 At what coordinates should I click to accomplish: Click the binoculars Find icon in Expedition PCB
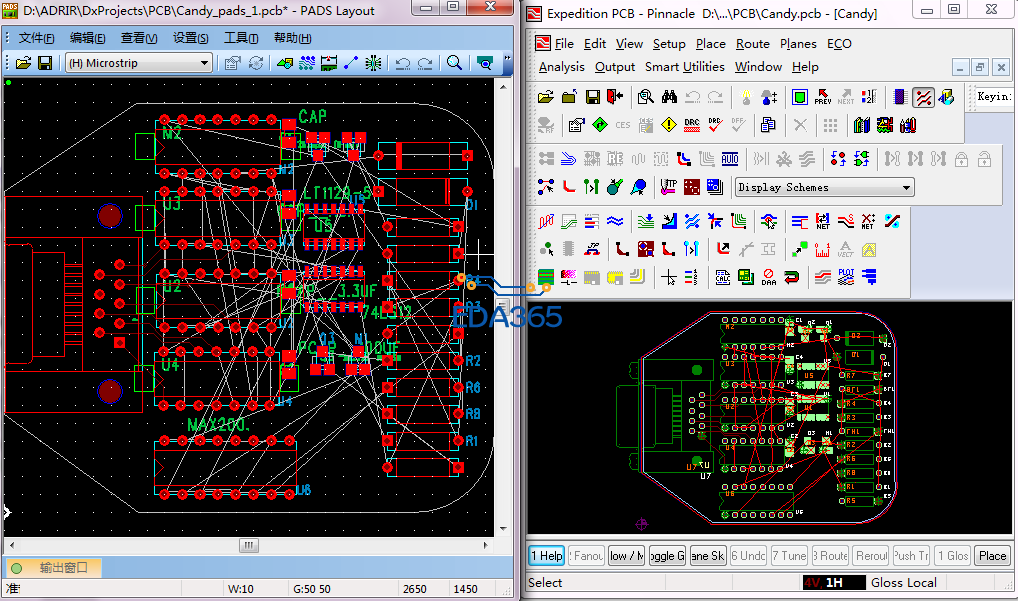tap(669, 97)
